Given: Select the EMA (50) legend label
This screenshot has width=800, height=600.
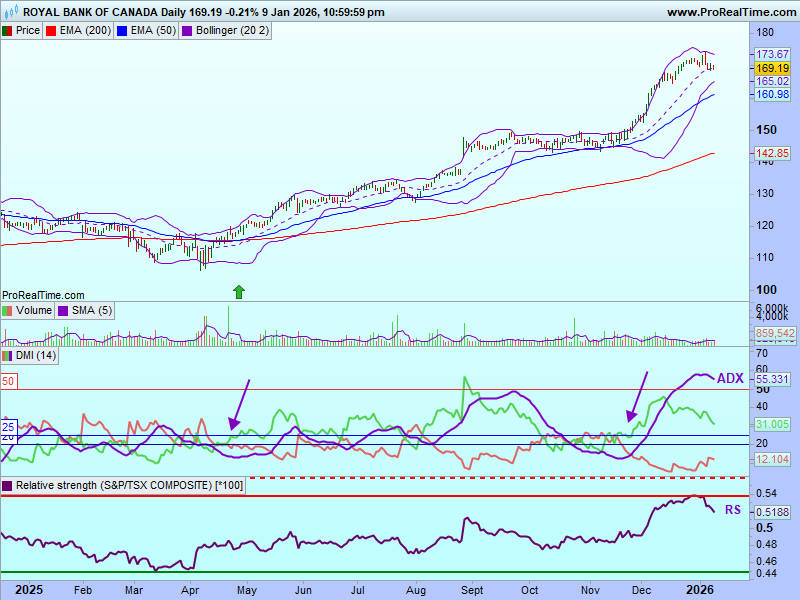Looking at the screenshot, I should pos(153,31).
